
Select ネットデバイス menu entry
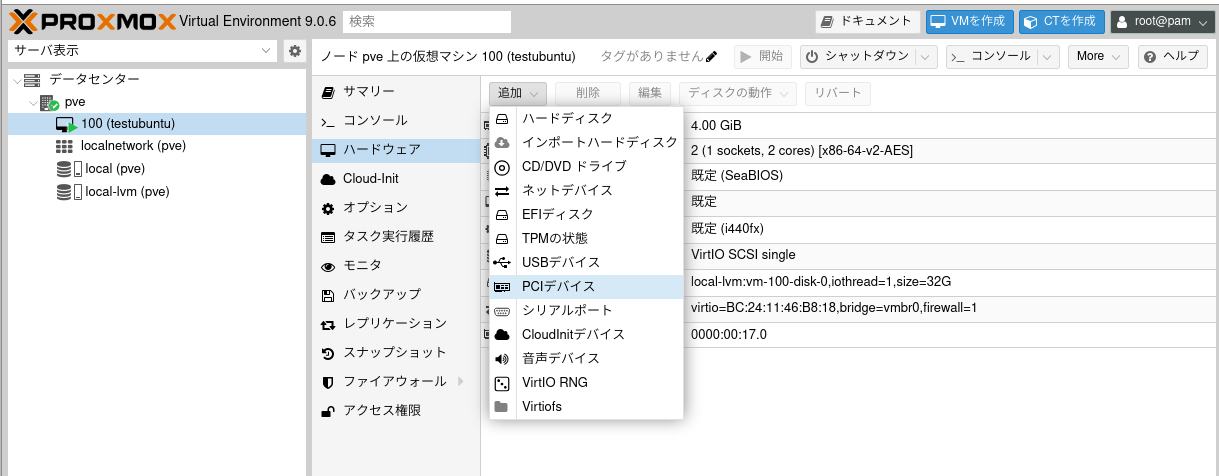coord(586,190)
